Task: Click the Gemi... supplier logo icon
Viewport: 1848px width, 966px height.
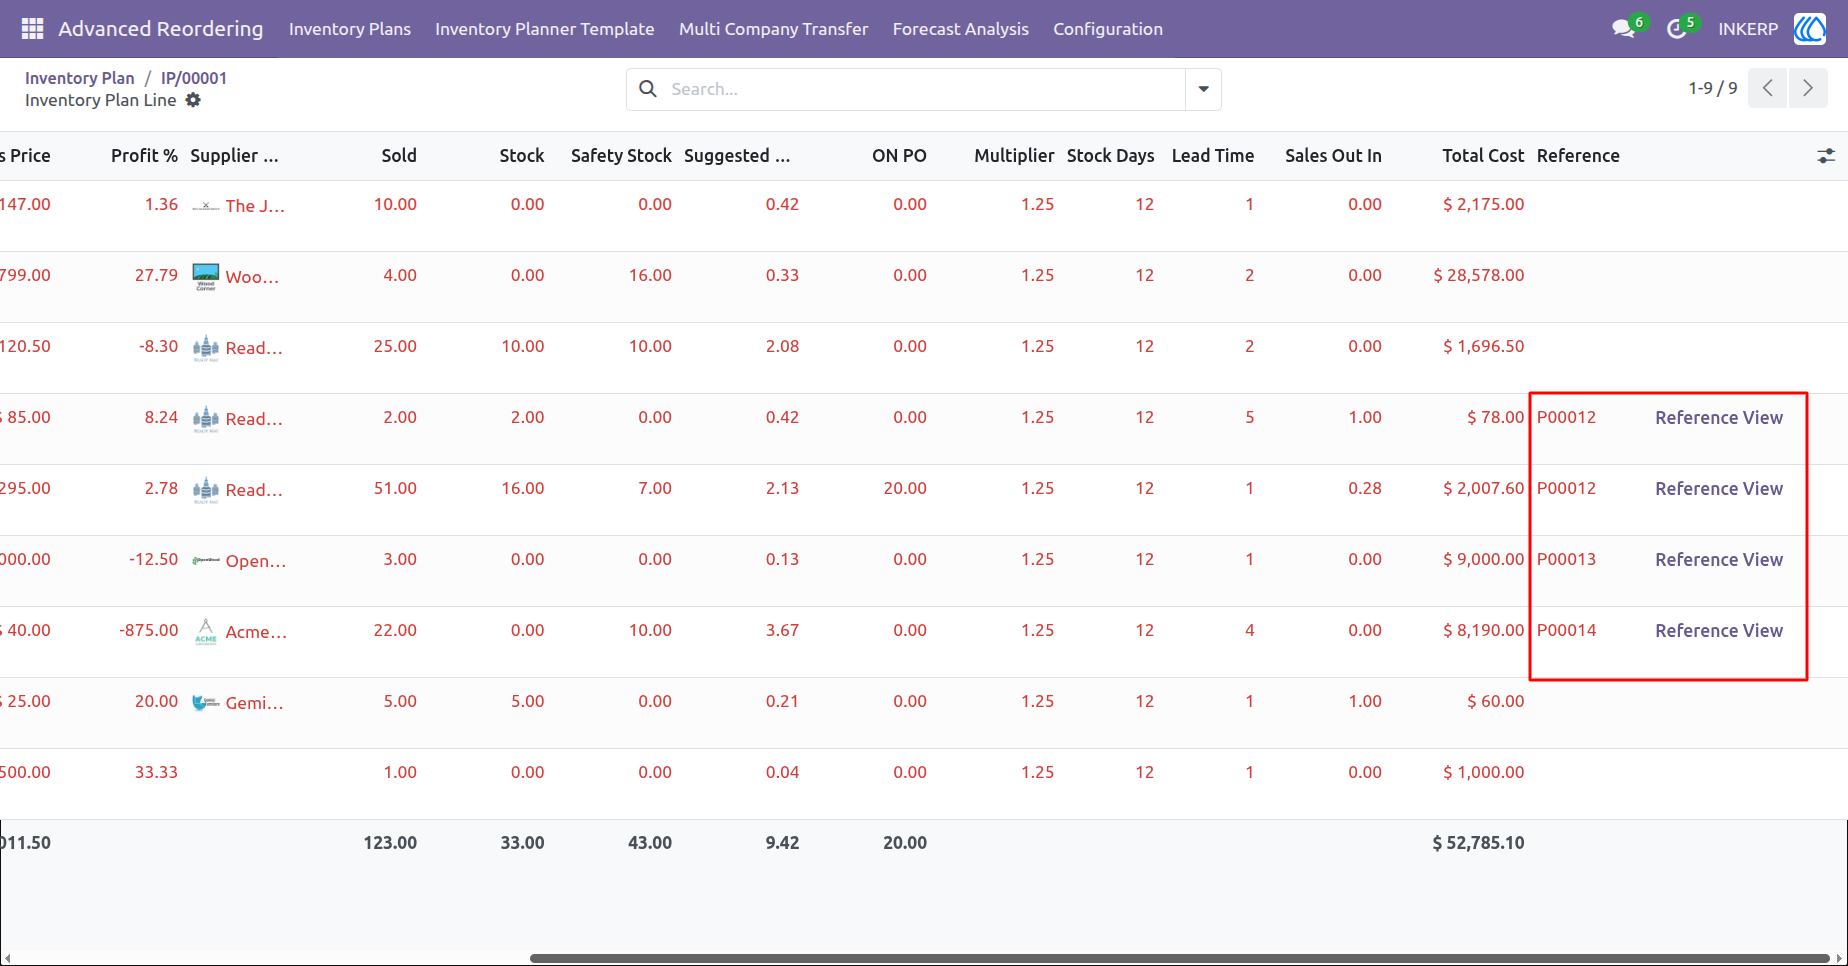Action: click(206, 703)
